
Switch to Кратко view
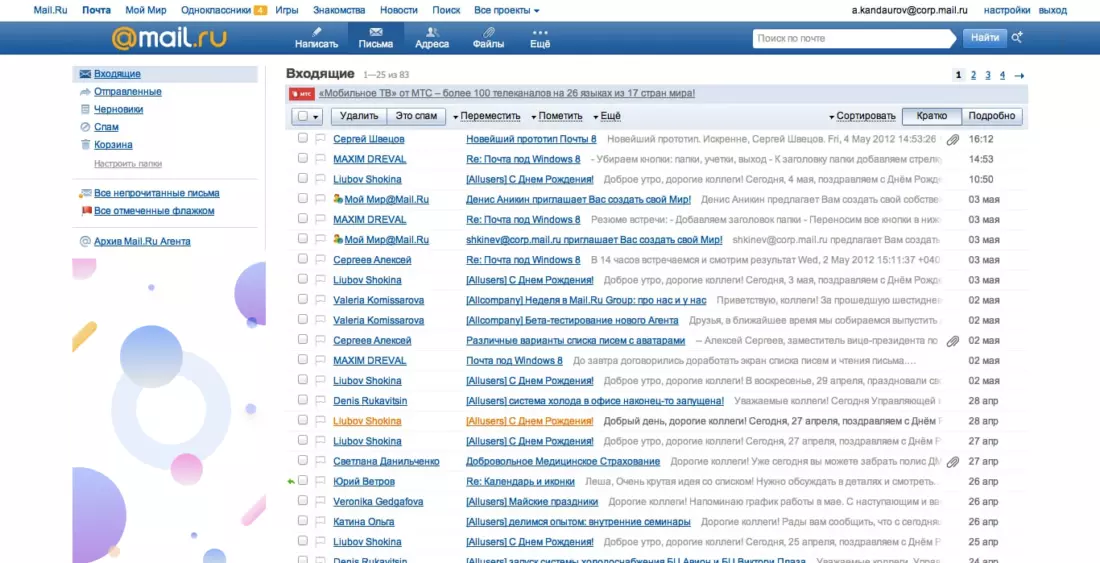tap(931, 116)
